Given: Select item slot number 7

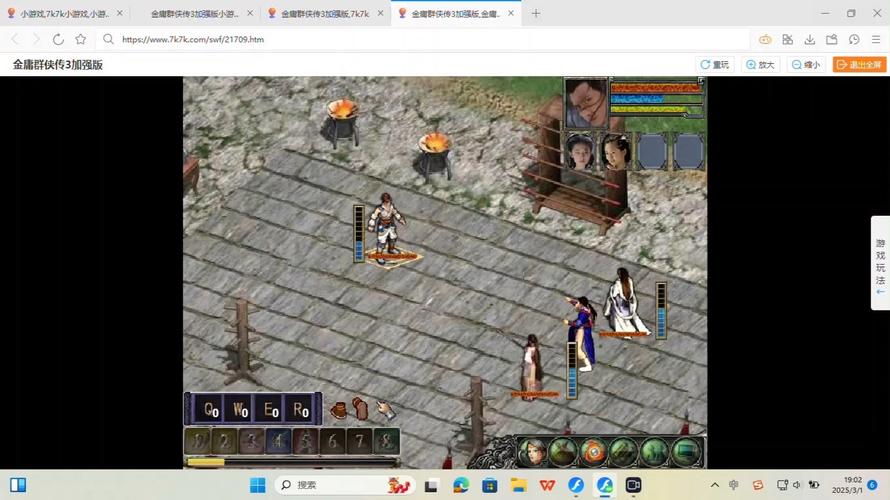Looking at the screenshot, I should tap(359, 442).
